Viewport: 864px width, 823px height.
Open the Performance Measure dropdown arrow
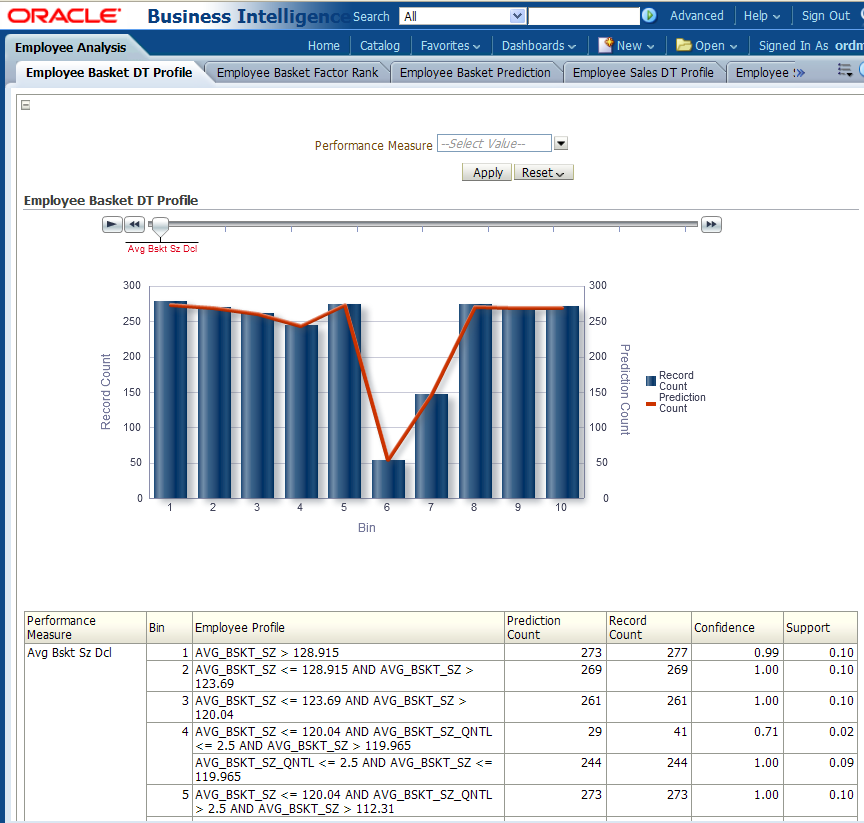pos(561,144)
